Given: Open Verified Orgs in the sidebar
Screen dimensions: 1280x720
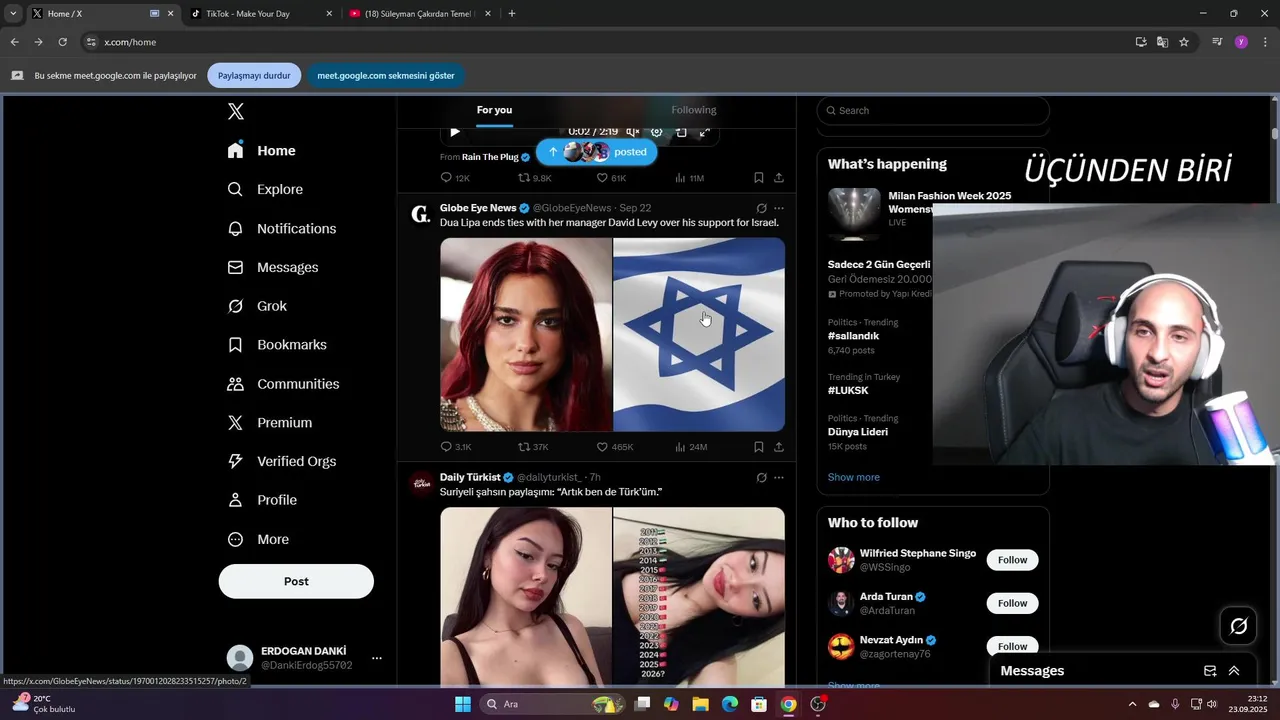Looking at the screenshot, I should click(x=281, y=461).
